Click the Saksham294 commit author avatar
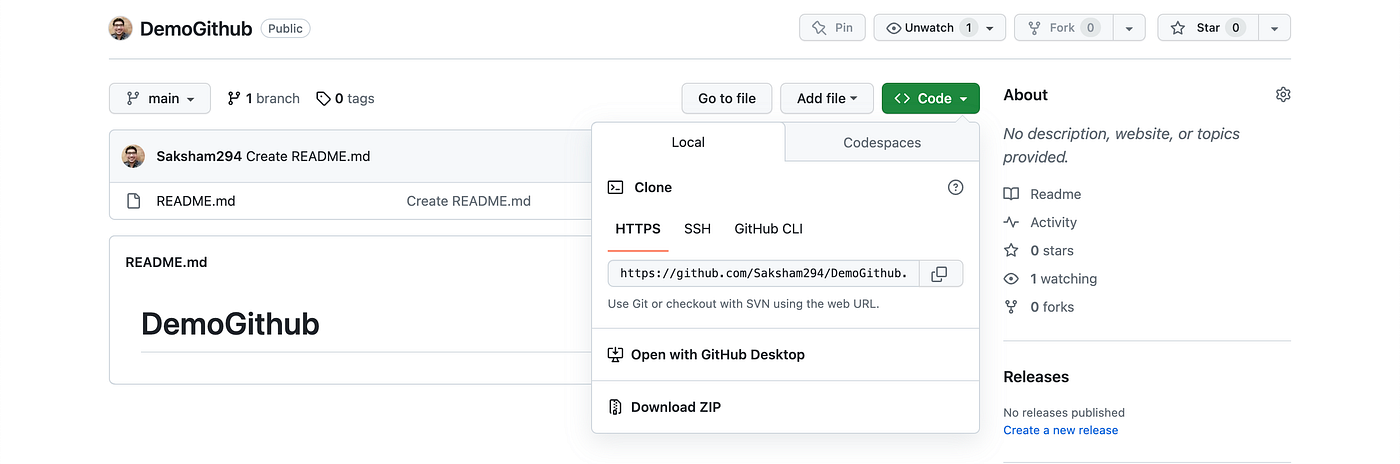The image size is (1400, 464). 133,156
